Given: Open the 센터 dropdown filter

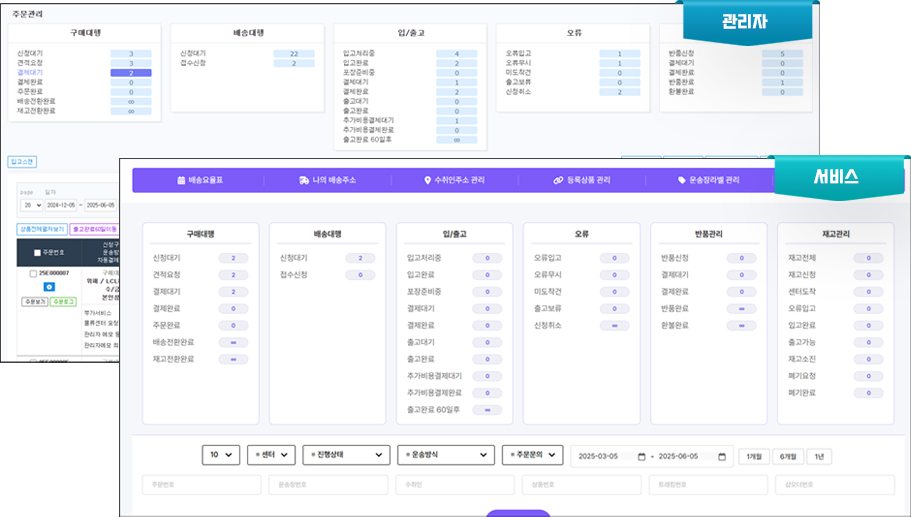Looking at the screenshot, I should pos(271,455).
